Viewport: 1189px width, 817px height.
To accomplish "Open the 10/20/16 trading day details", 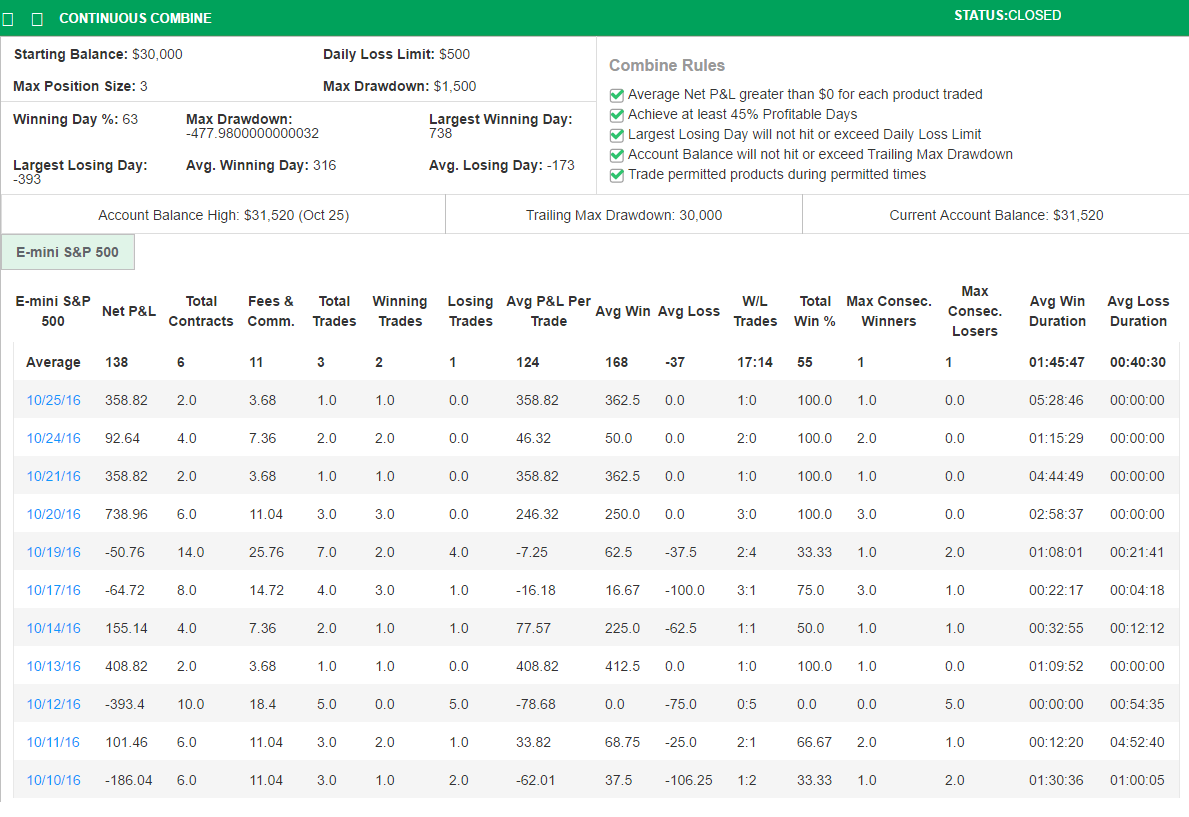I will tap(53, 514).
